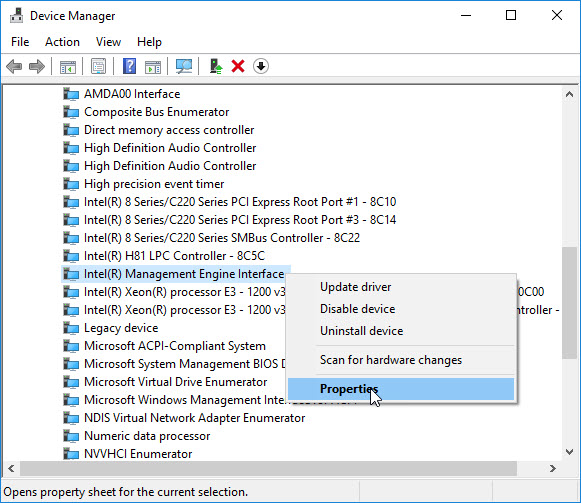Click the vertical scrollbar up arrow
Screen dimensions: 581x503
point(570,94)
